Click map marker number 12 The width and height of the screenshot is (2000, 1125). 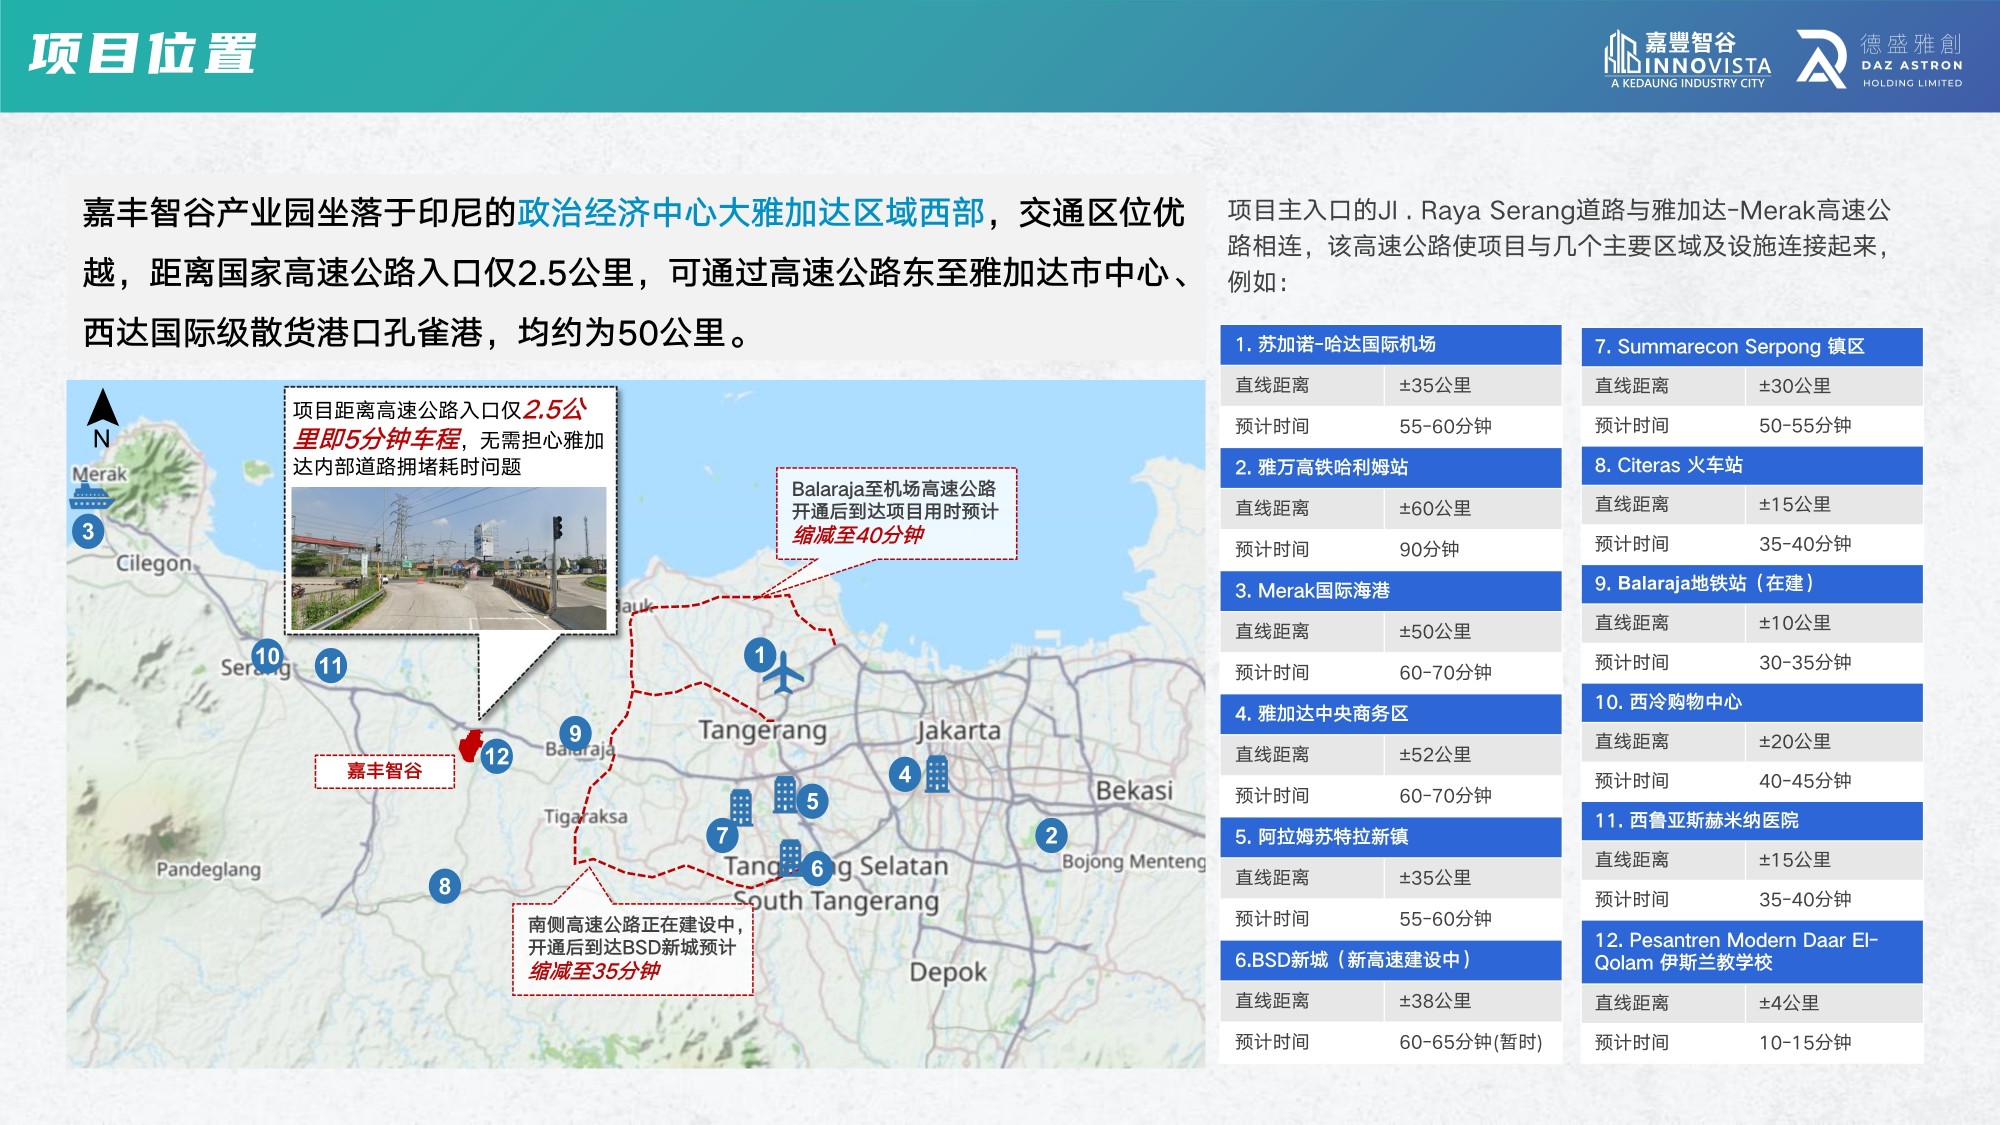click(x=496, y=756)
